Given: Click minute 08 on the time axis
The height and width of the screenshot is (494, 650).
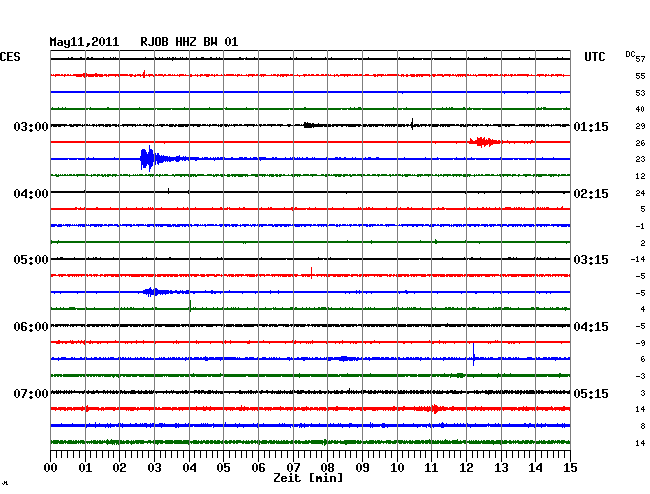Looking at the screenshot, I should (x=327, y=468).
